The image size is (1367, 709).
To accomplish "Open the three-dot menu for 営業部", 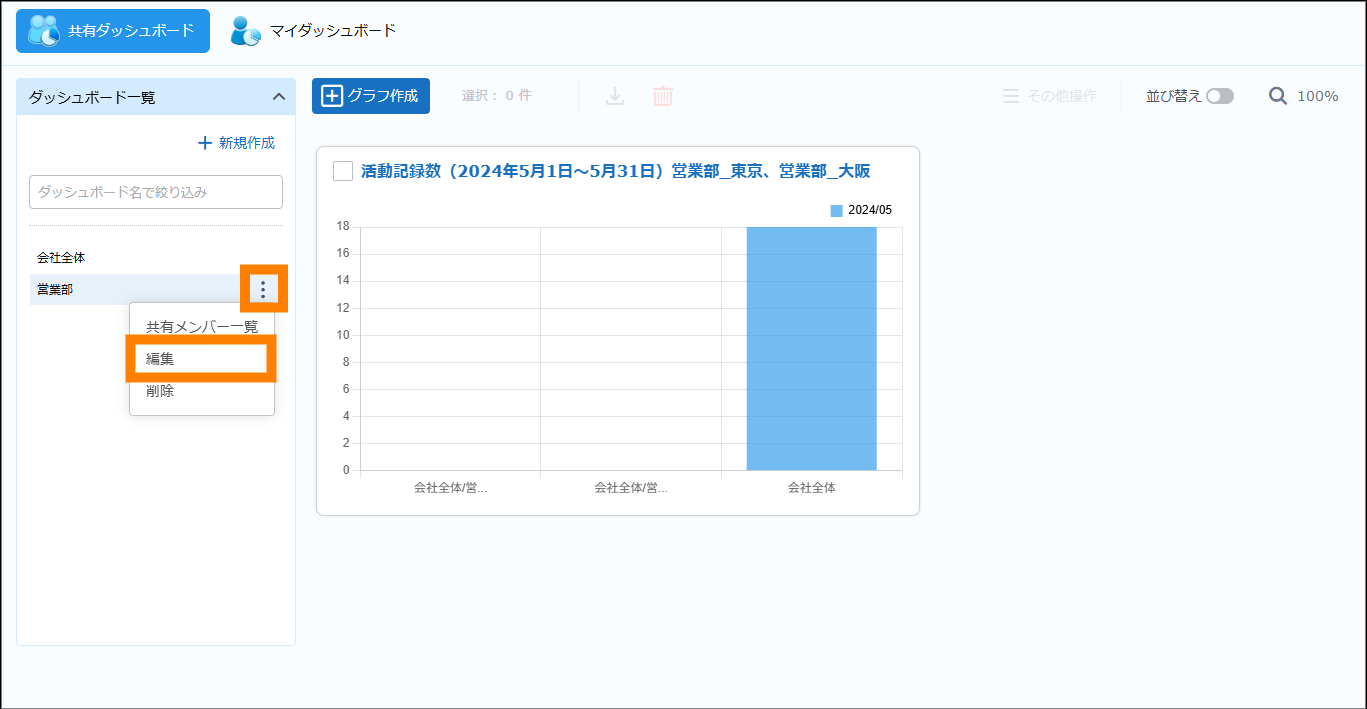I will pos(263,289).
